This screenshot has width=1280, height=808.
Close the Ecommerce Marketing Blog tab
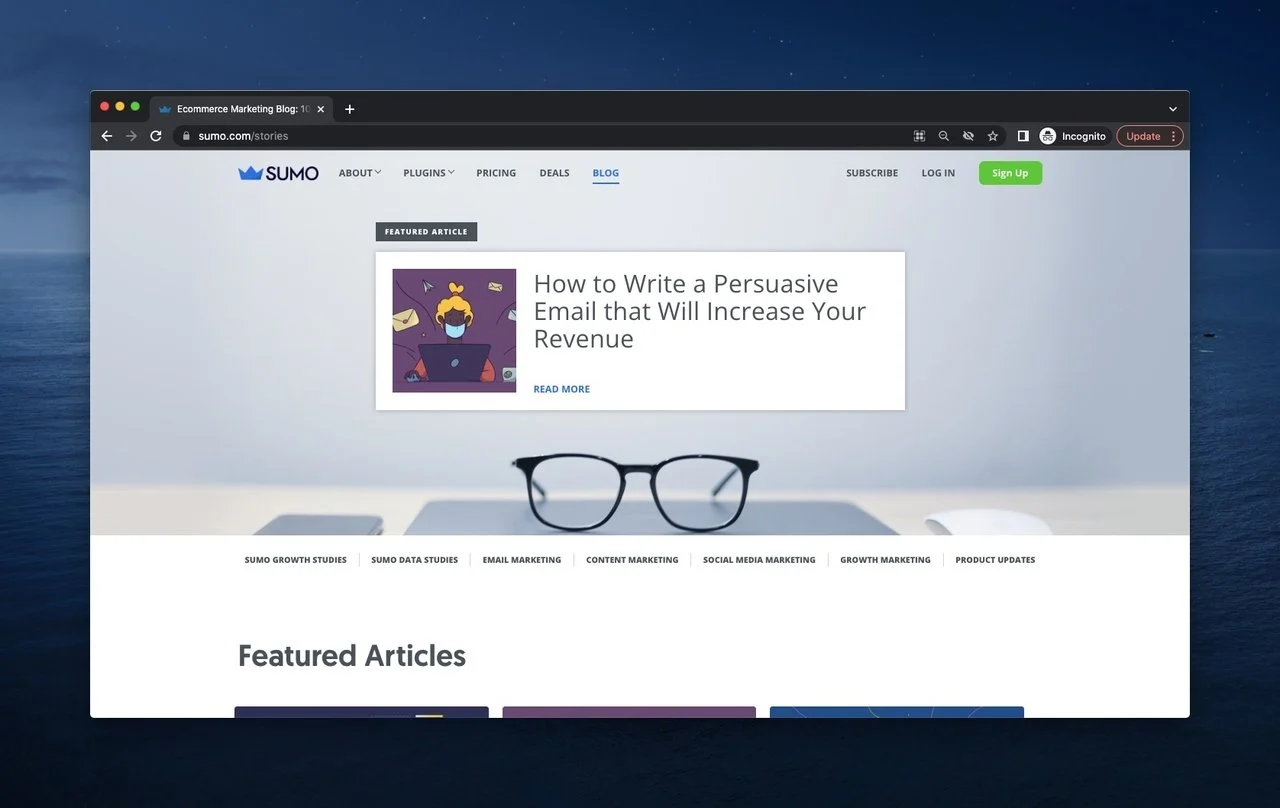[x=320, y=109]
